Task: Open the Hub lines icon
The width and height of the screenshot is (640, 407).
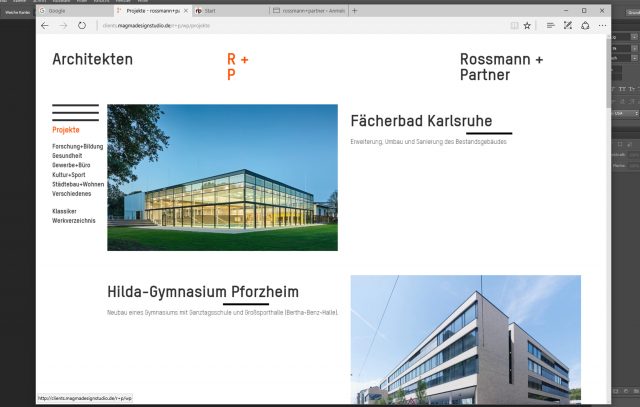Action: [550, 25]
